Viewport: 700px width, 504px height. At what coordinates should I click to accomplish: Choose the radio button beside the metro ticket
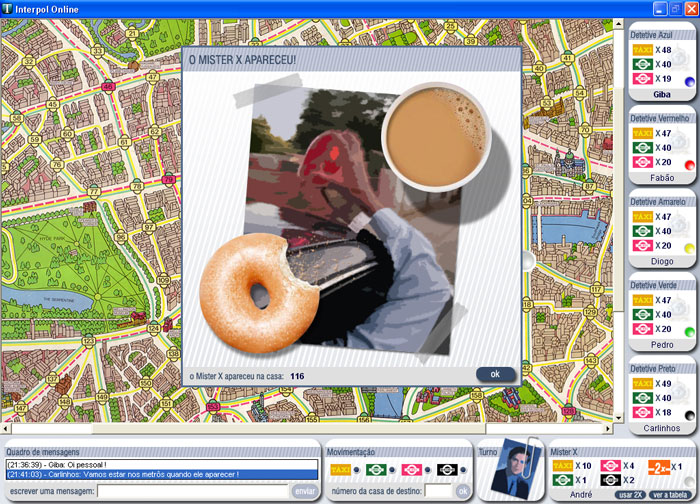point(427,469)
